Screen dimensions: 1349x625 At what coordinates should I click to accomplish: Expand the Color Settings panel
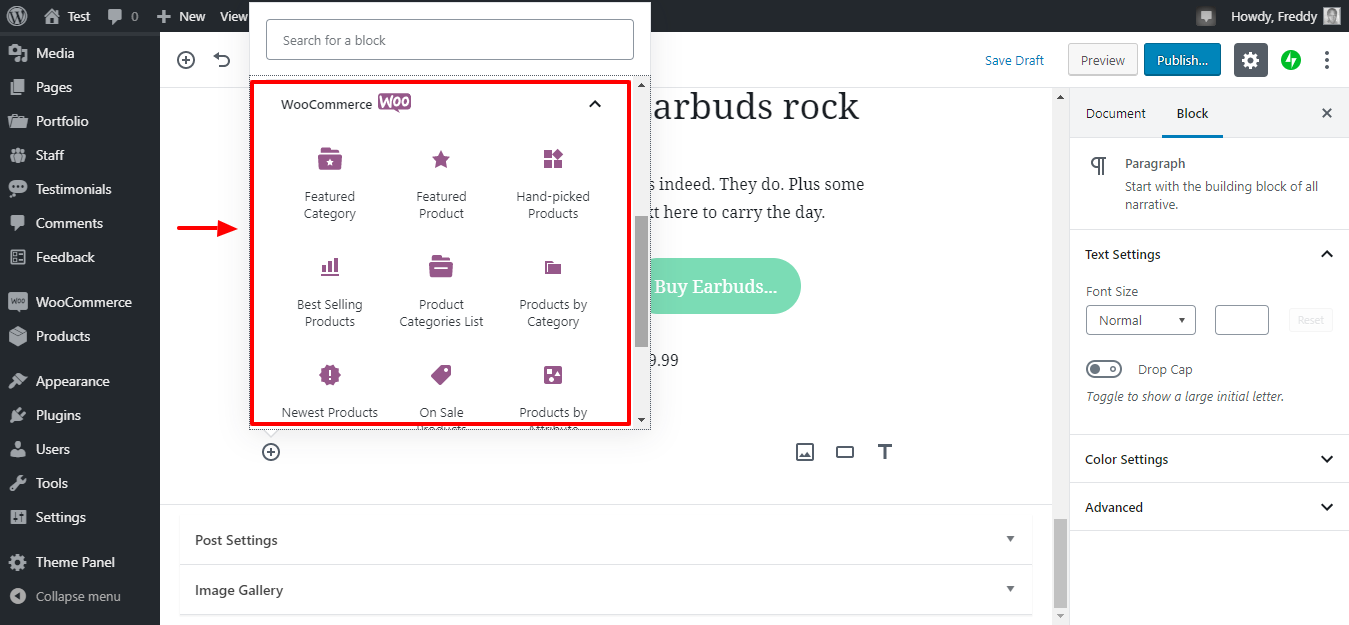(x=1209, y=460)
